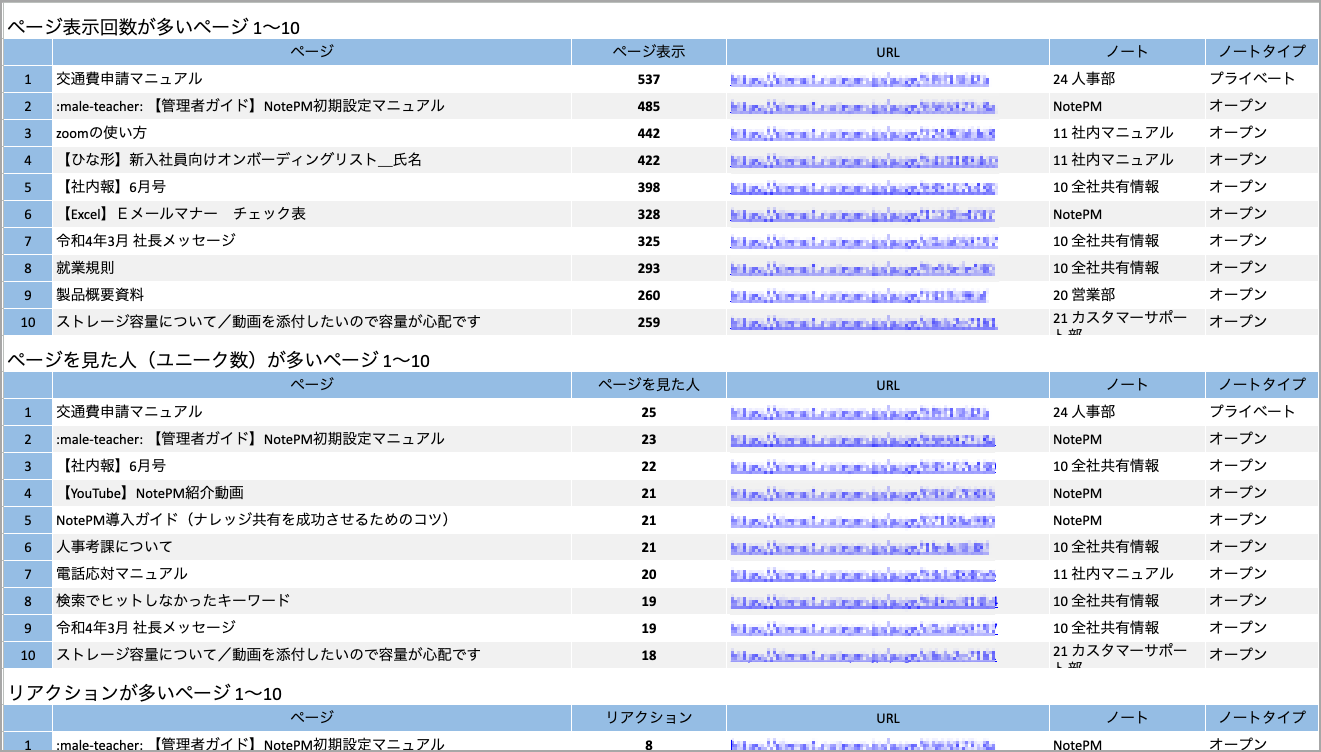The image size is (1321, 752).
Task: Open the URL link for 電話応対マニュアル
Action: [x=862, y=574]
